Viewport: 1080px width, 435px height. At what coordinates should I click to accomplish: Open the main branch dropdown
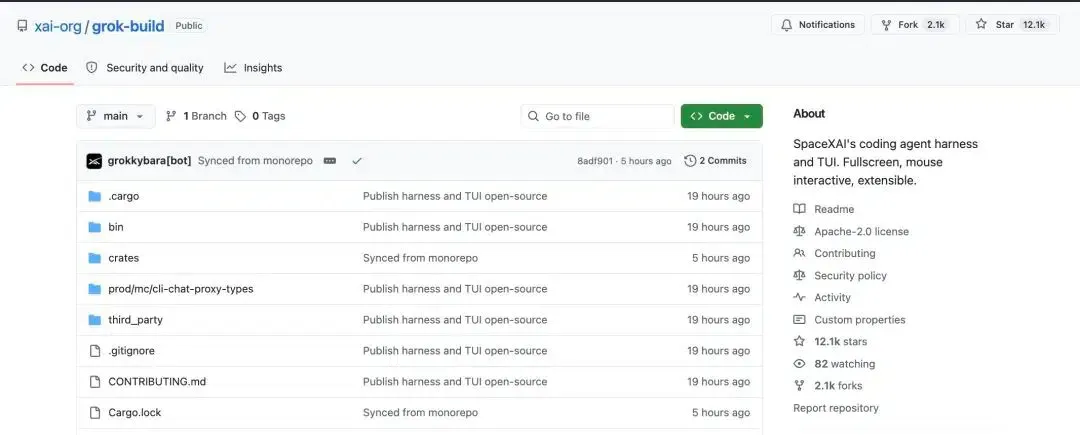pos(115,116)
